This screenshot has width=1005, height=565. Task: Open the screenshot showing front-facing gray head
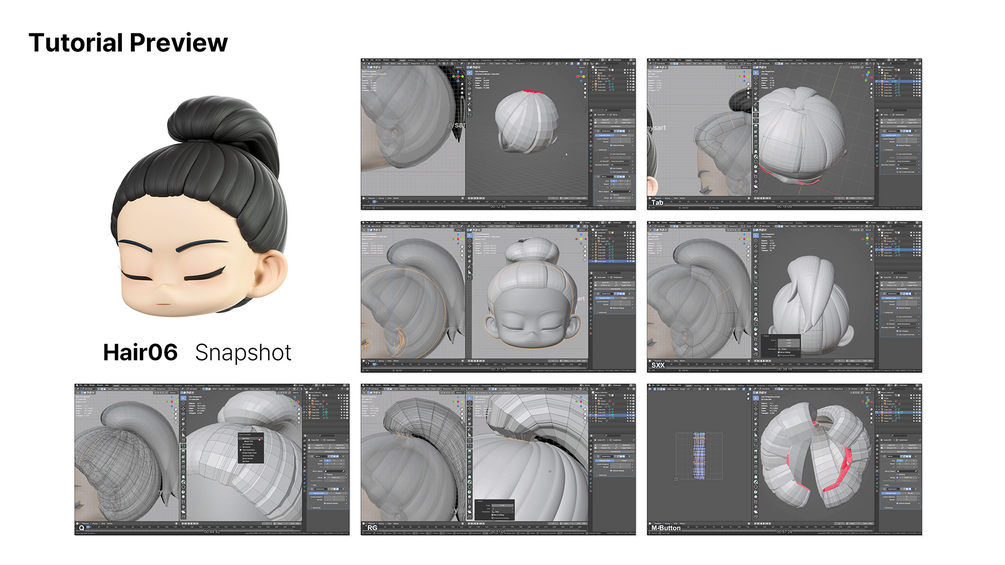(x=498, y=297)
